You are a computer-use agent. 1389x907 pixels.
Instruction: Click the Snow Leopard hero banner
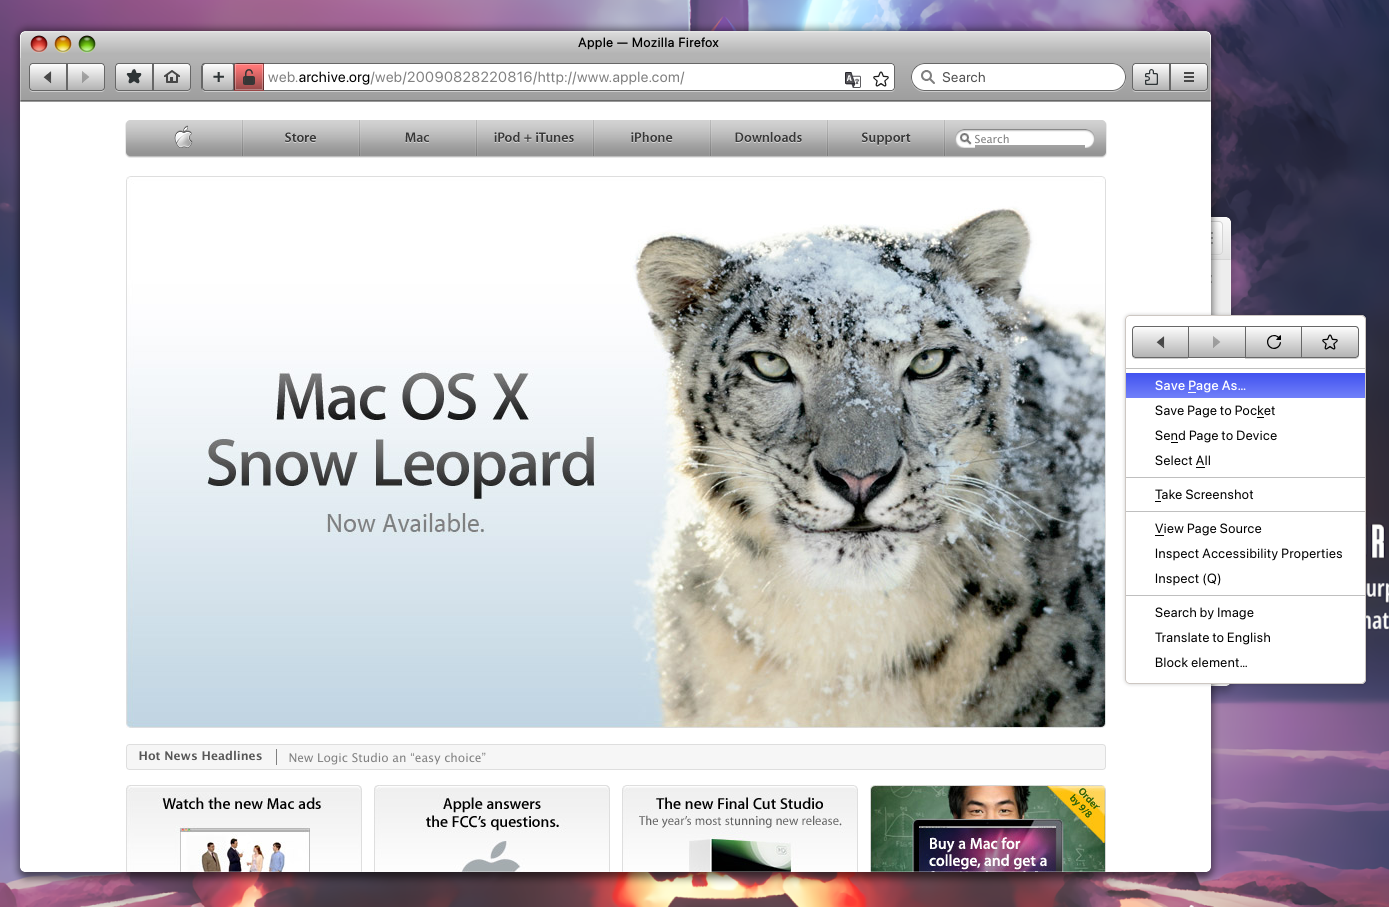pyautogui.click(x=616, y=452)
